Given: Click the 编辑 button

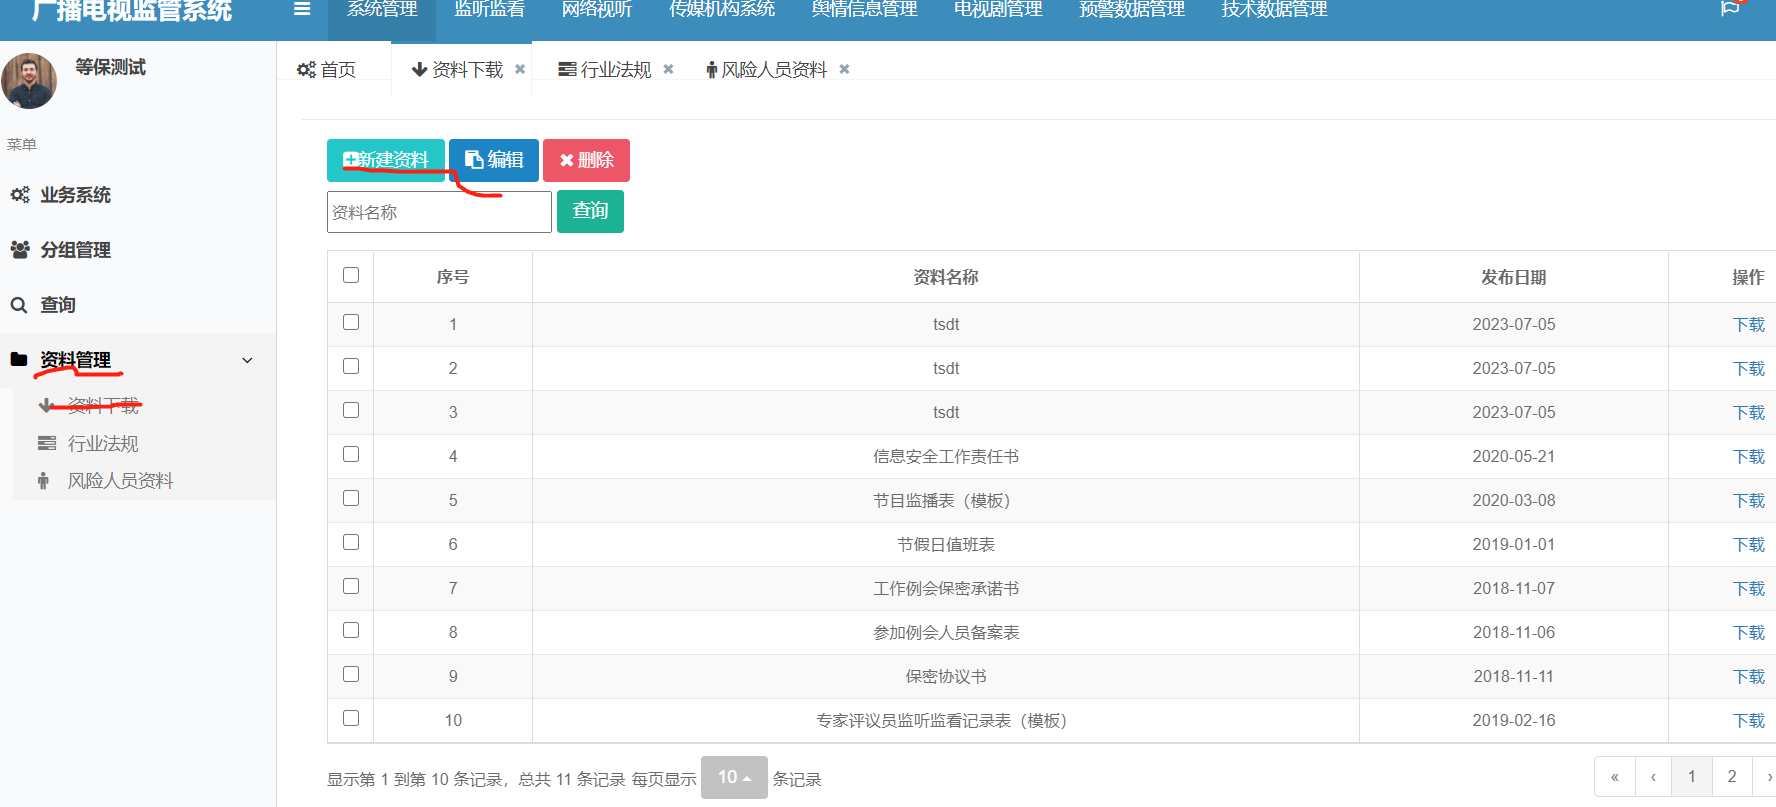Looking at the screenshot, I should 494,160.
